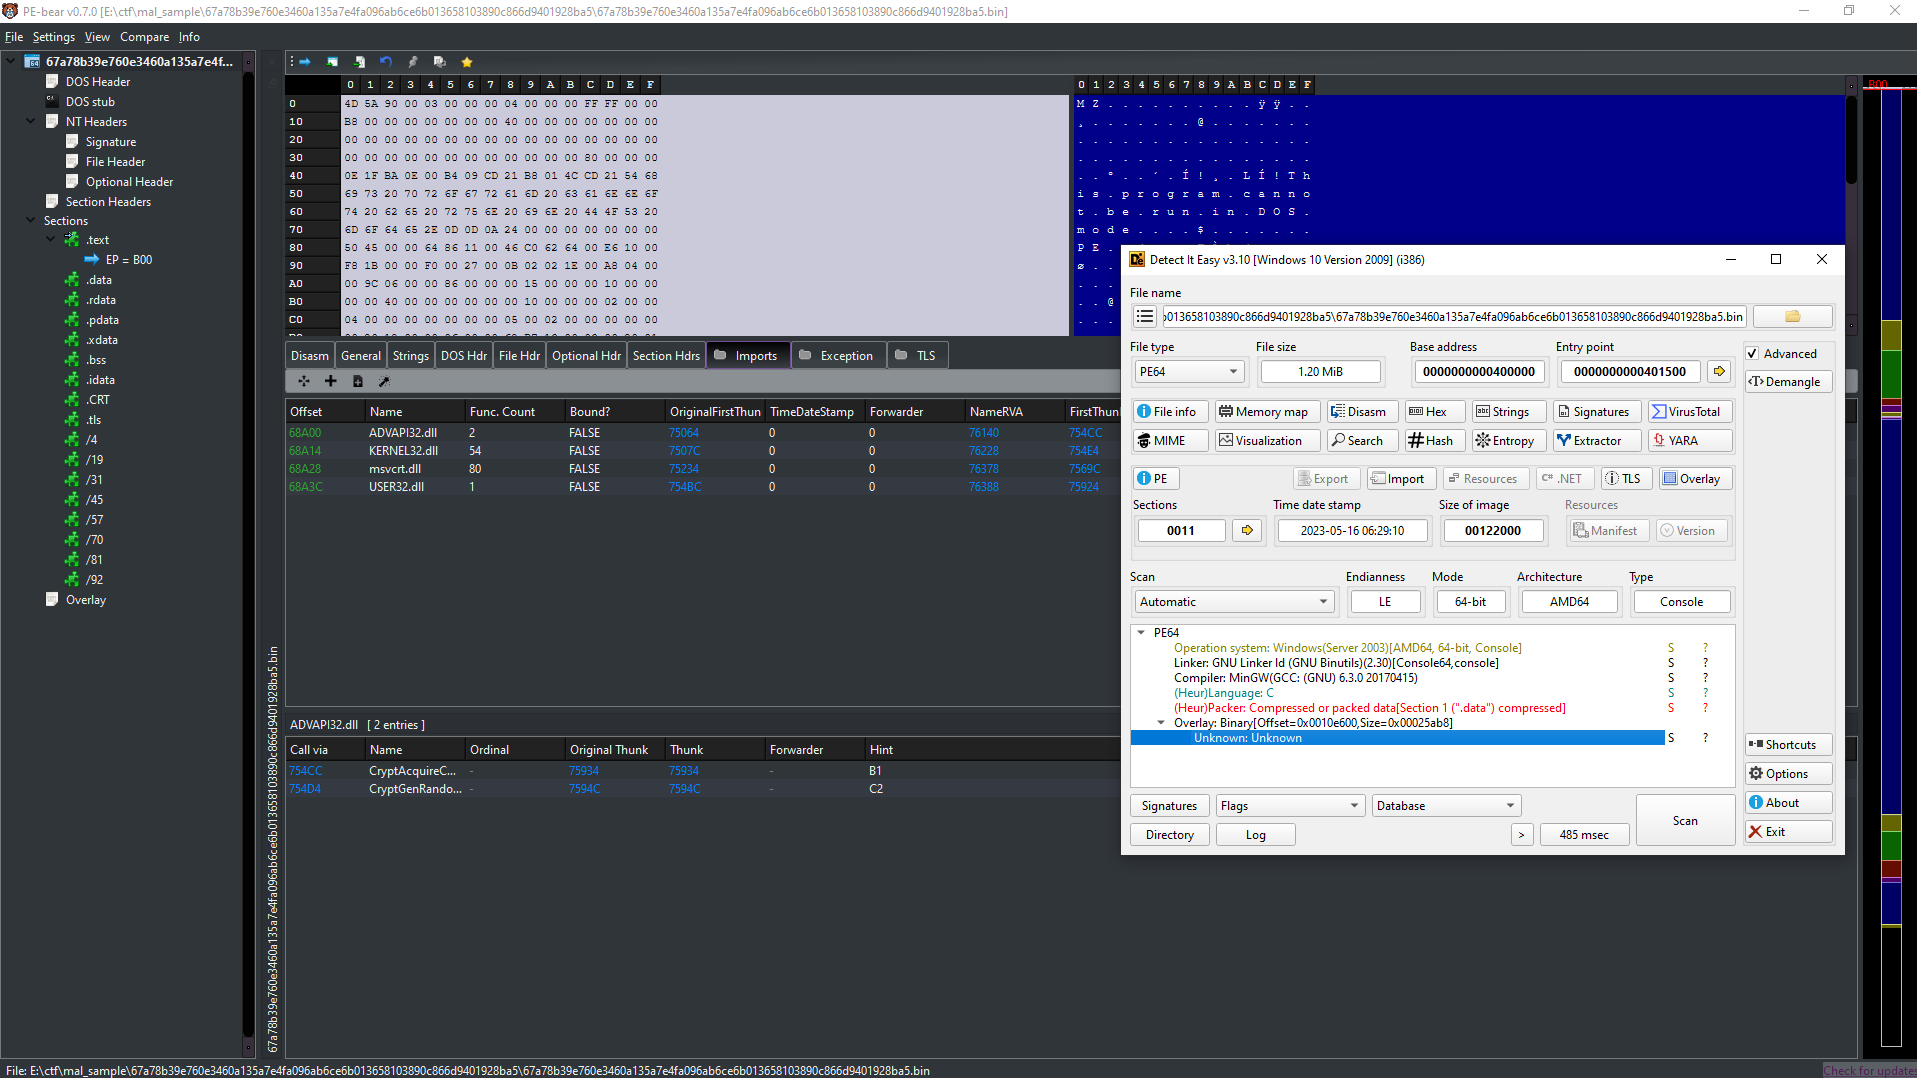Click the Demangle button
Screen dimensions: 1917x1078
coord(1788,382)
